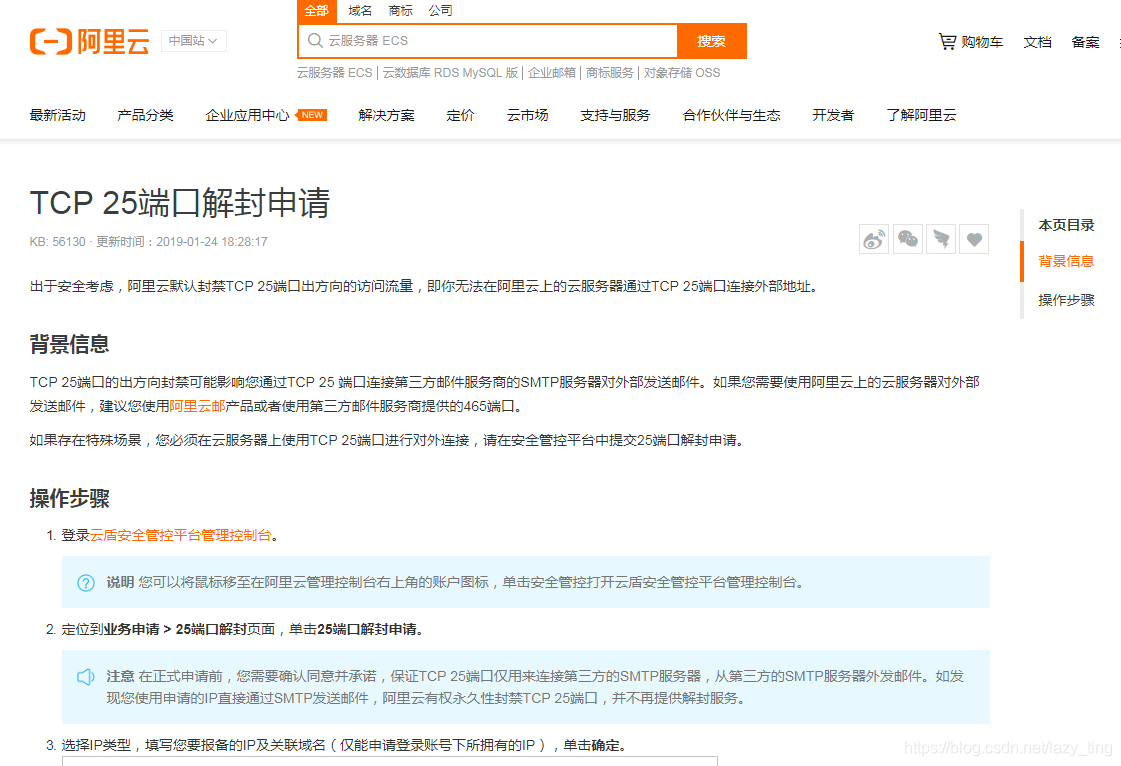Click the article title TCP 25端口解封申请
The image size is (1121, 766).
tap(179, 202)
